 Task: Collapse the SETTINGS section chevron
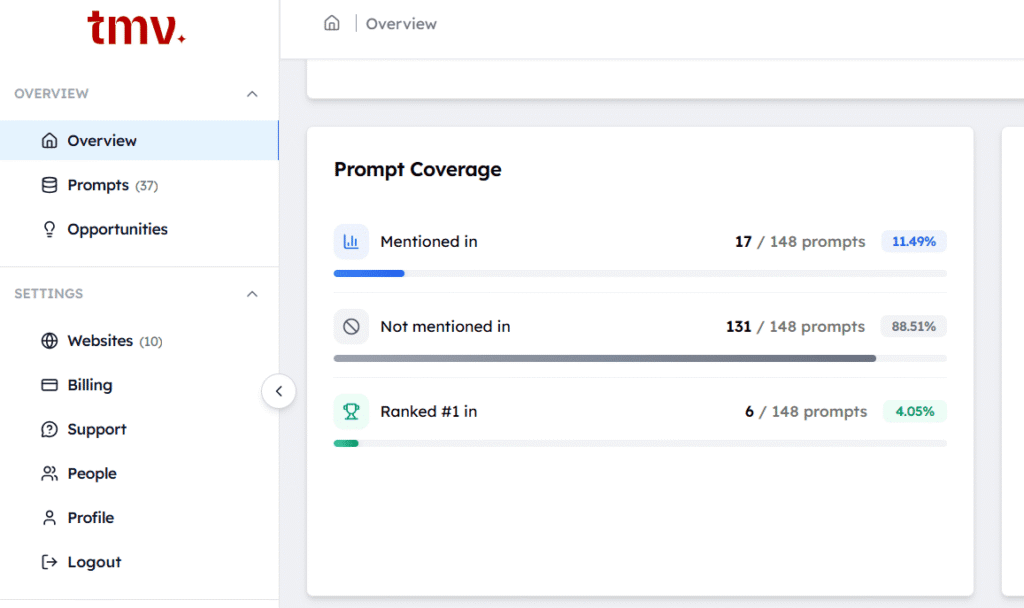click(252, 294)
